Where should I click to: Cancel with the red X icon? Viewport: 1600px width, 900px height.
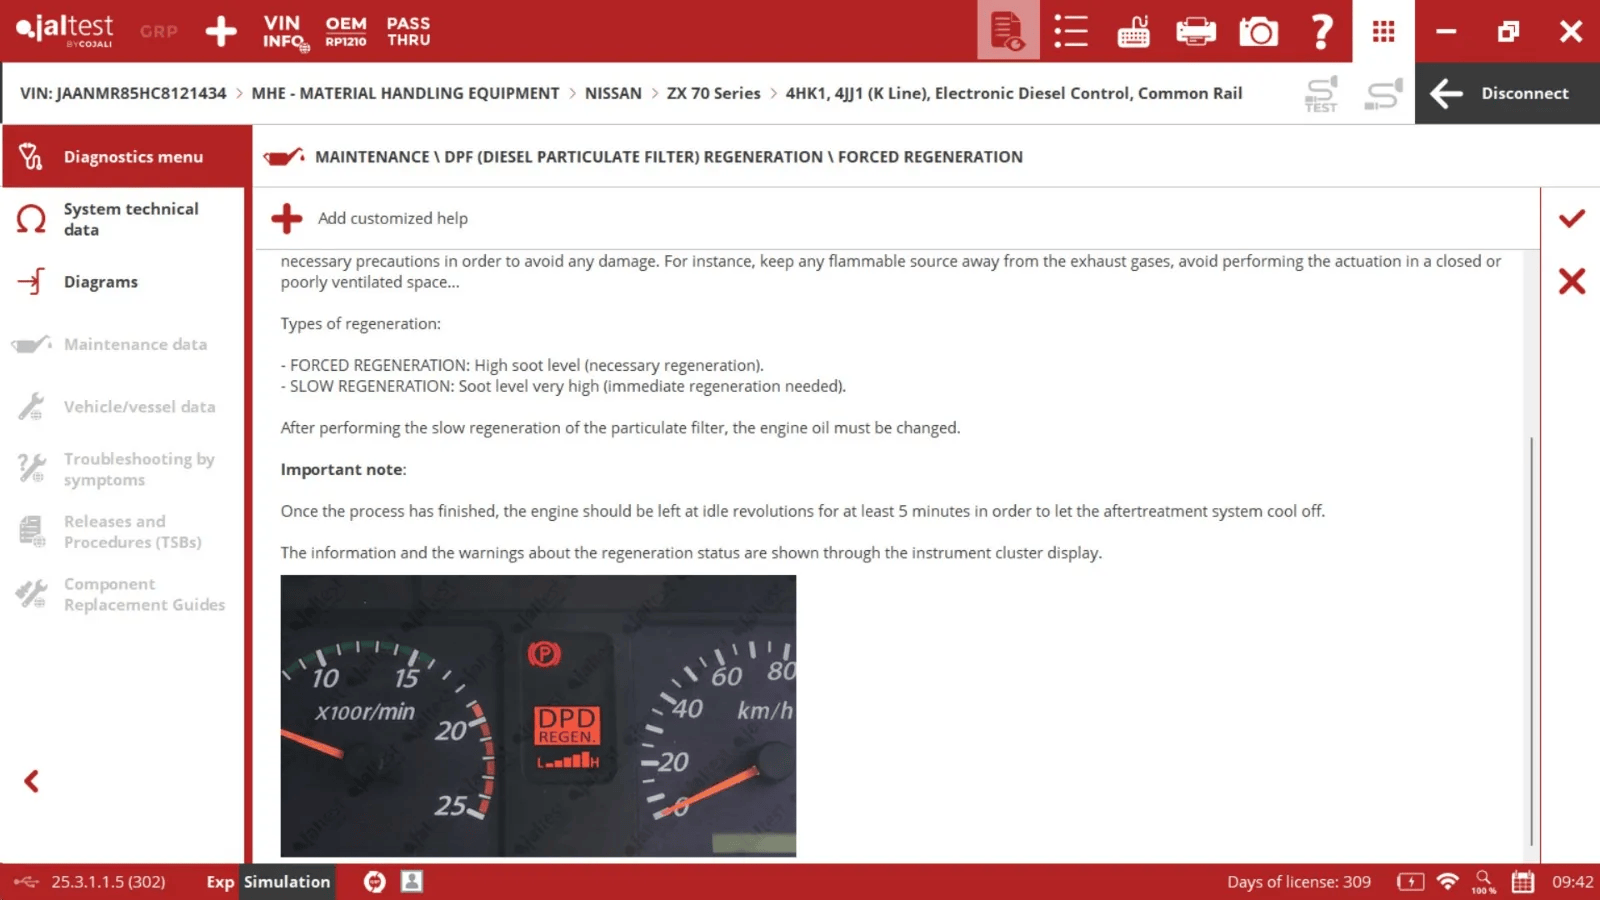point(1572,281)
